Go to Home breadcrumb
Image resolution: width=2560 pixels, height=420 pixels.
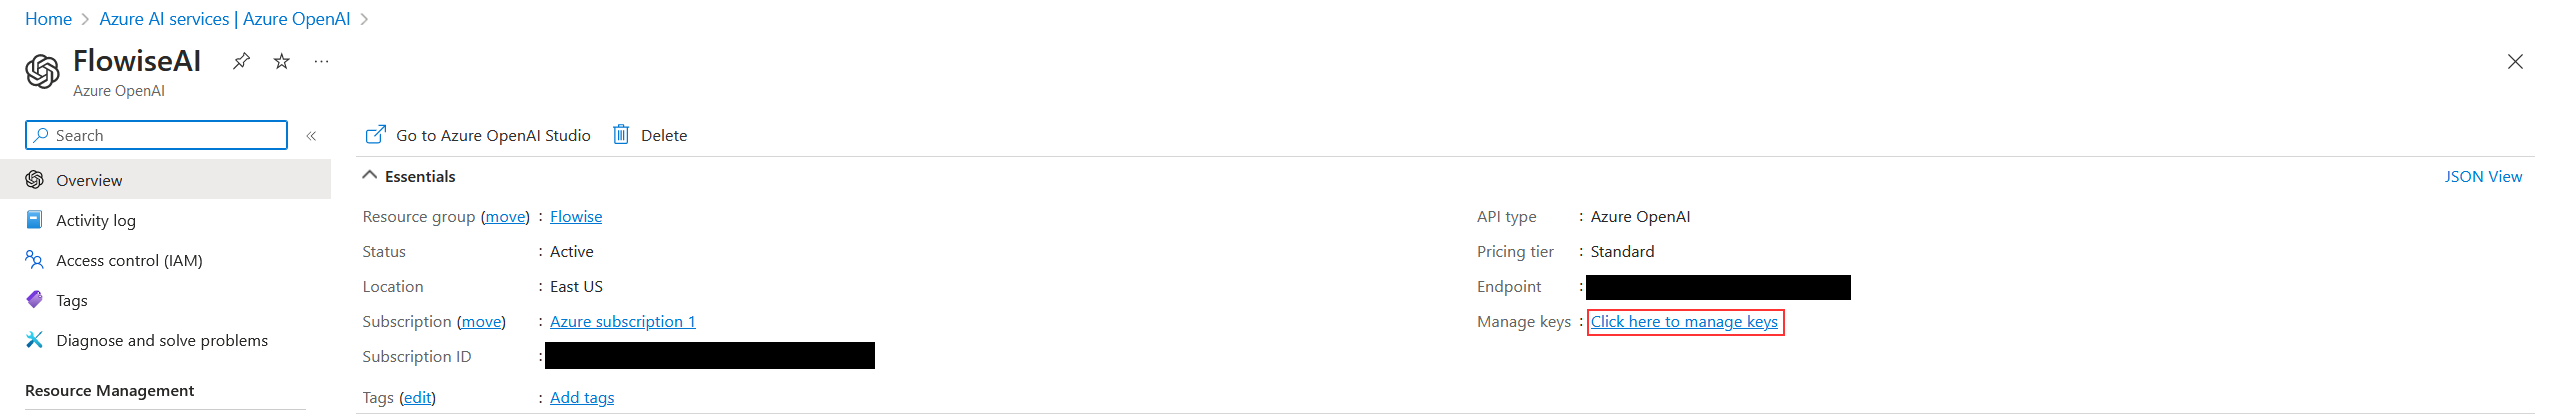point(48,19)
